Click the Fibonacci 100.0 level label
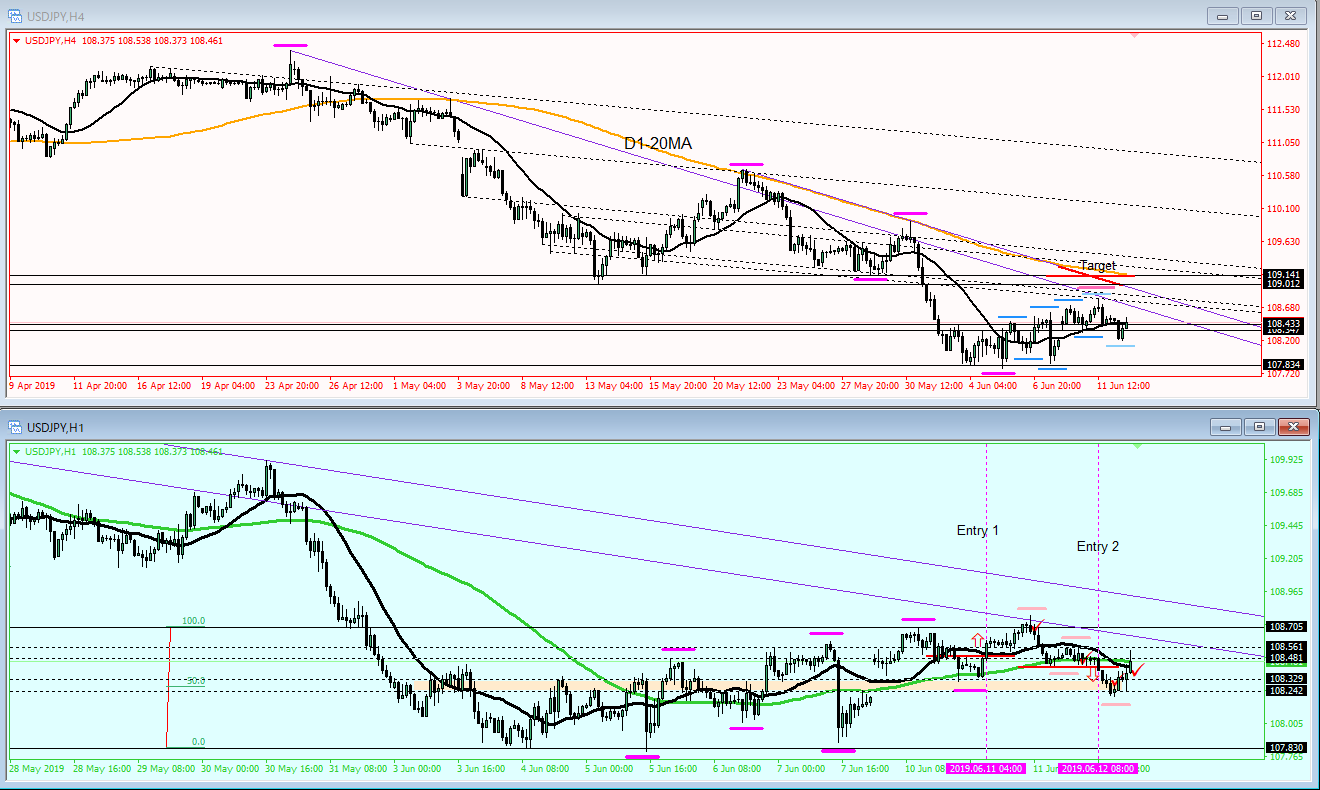 pos(193,621)
